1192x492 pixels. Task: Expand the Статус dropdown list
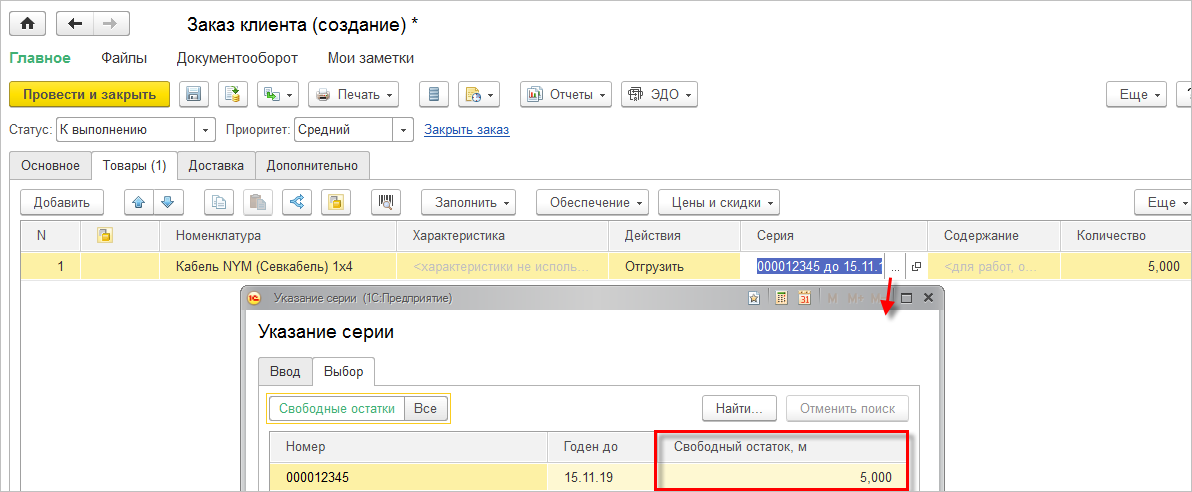pyautogui.click(x=206, y=130)
